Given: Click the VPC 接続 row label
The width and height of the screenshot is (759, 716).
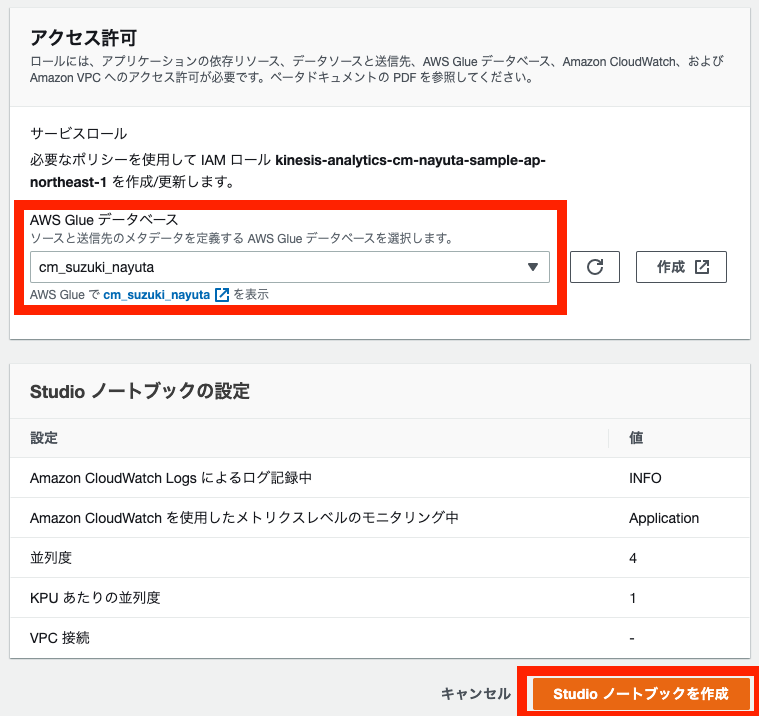Looking at the screenshot, I should (x=60, y=638).
